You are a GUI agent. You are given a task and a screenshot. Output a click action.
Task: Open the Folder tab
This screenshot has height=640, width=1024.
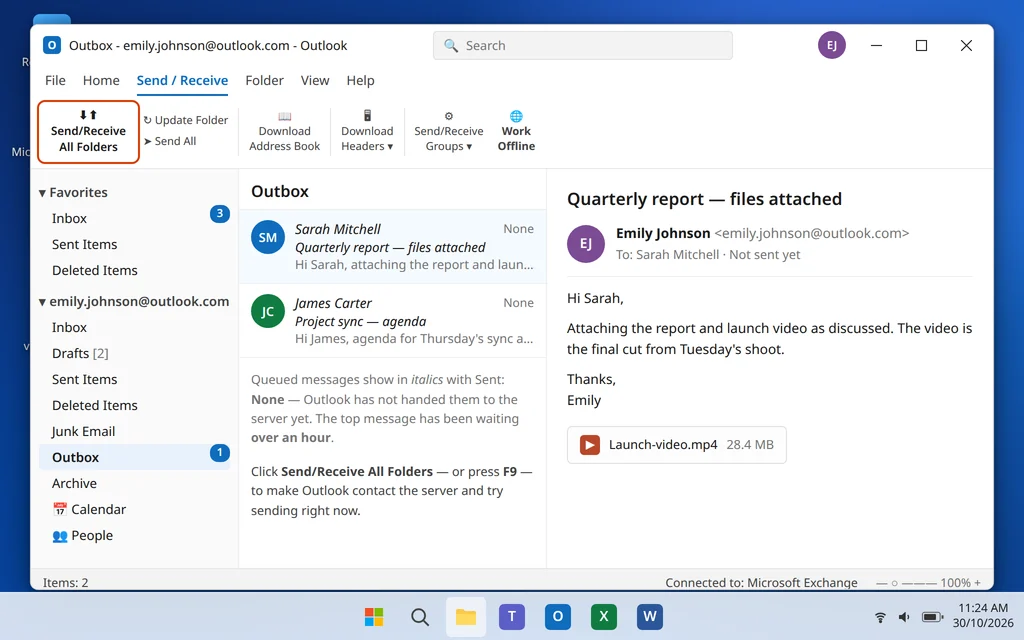pos(264,80)
